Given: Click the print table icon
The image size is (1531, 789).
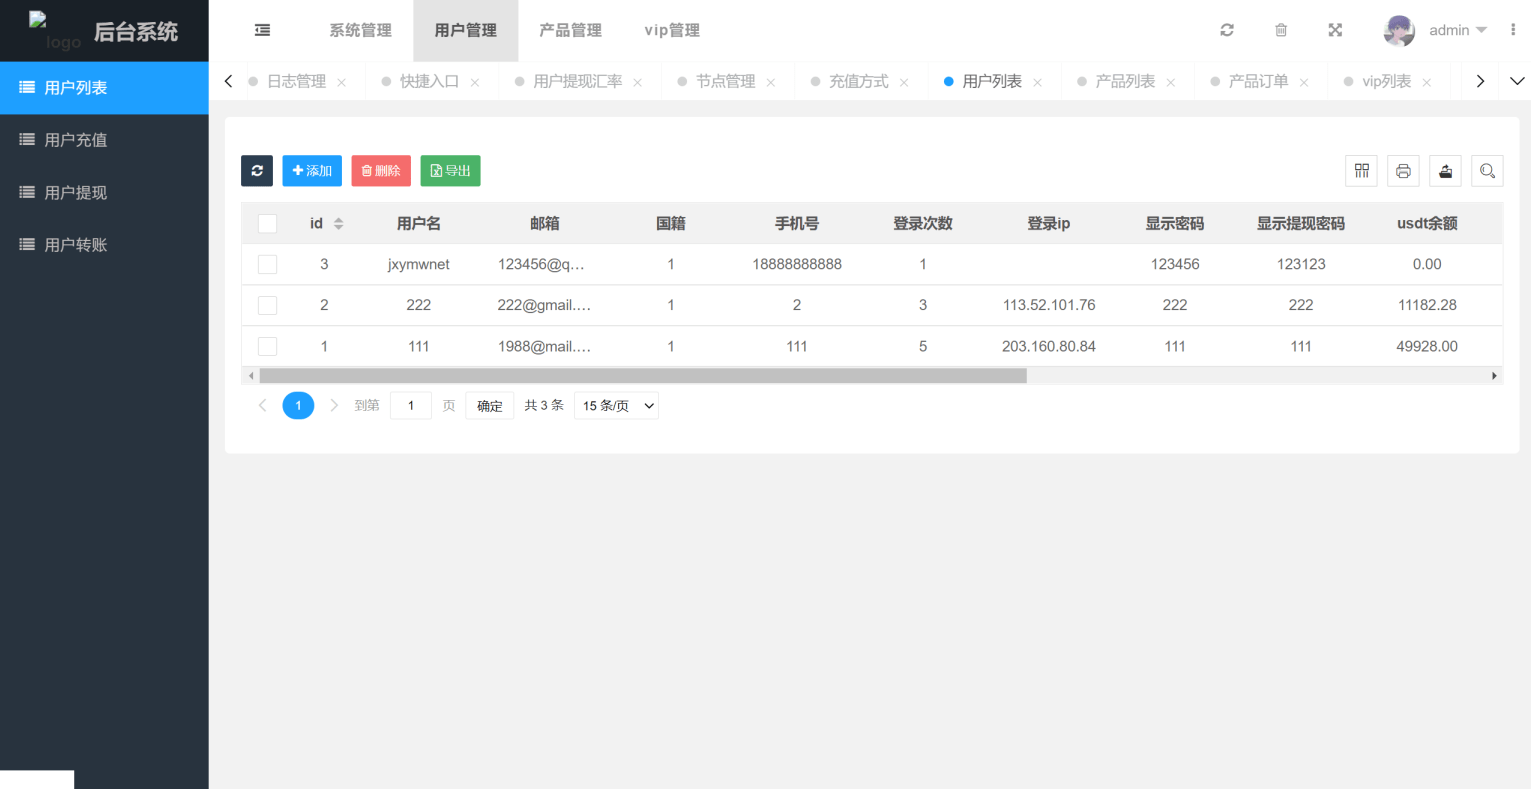Looking at the screenshot, I should click(x=1404, y=171).
